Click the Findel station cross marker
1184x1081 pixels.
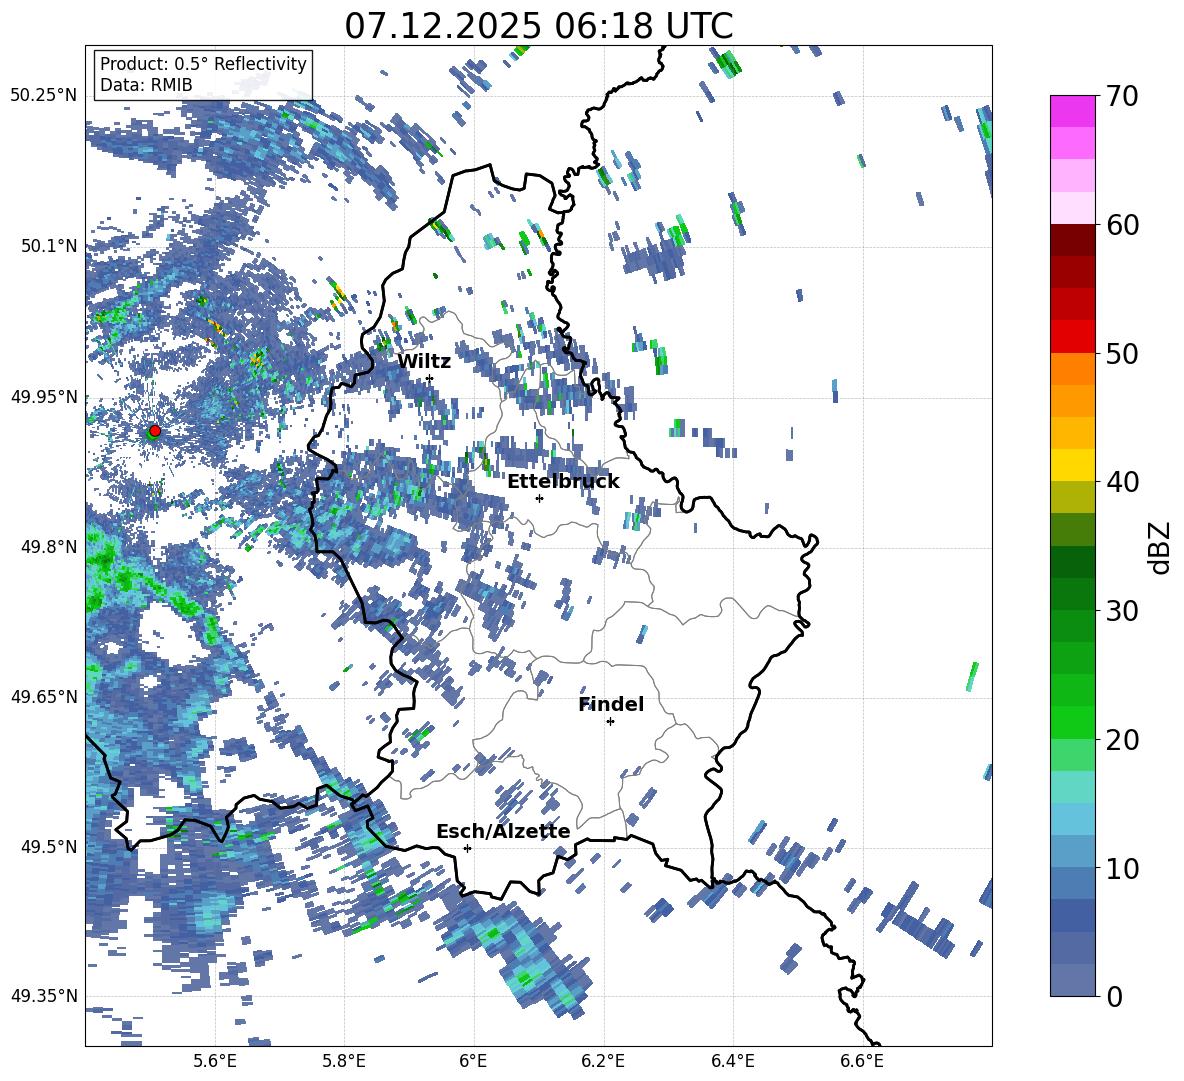pyautogui.click(x=610, y=722)
